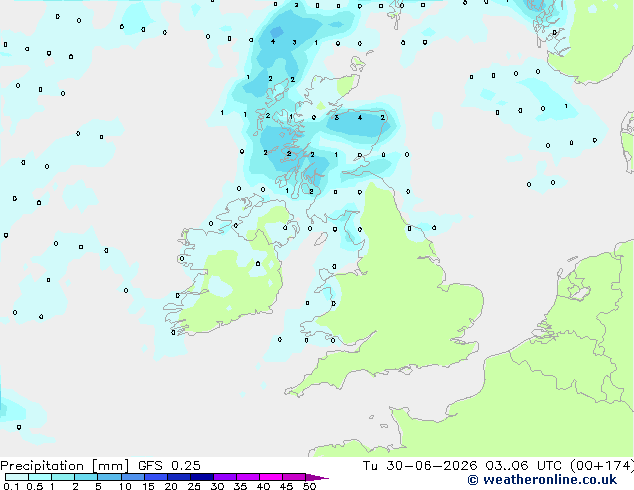Select the '03..06 UTC' time range text
Image resolution: width=634 pixels, height=490 pixels.
(523, 466)
